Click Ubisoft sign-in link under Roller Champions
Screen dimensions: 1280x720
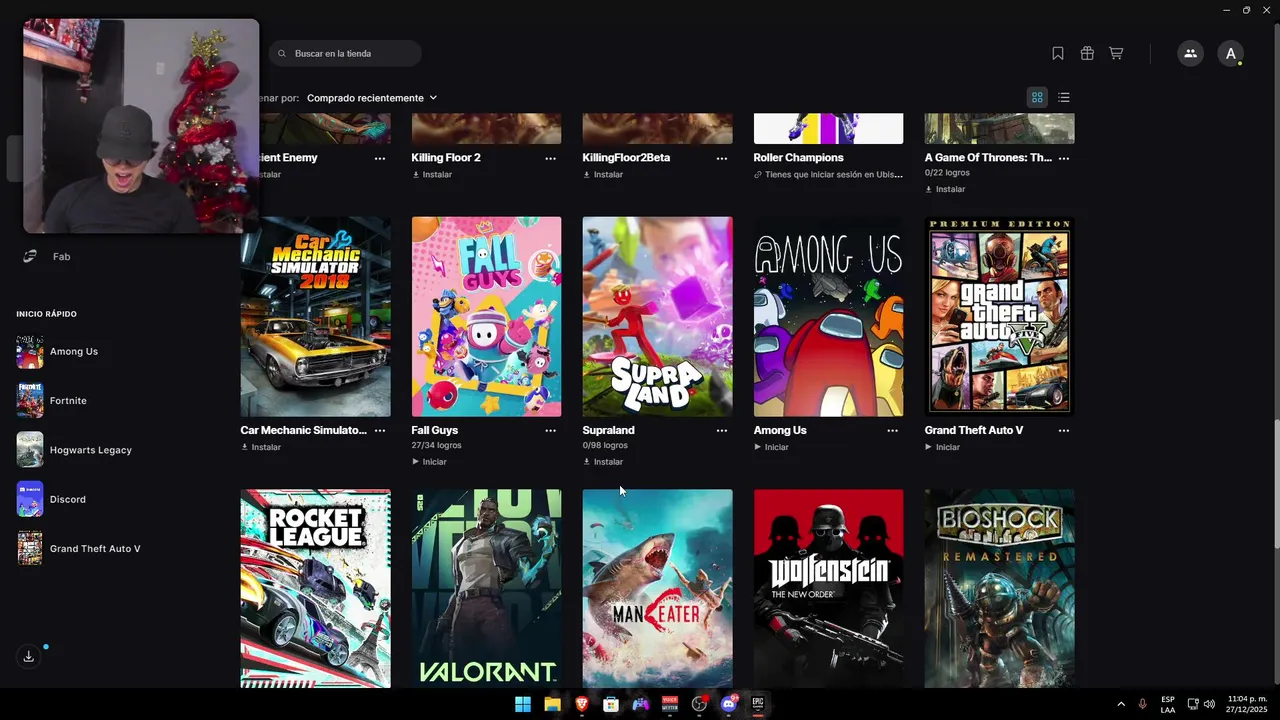coord(828,175)
